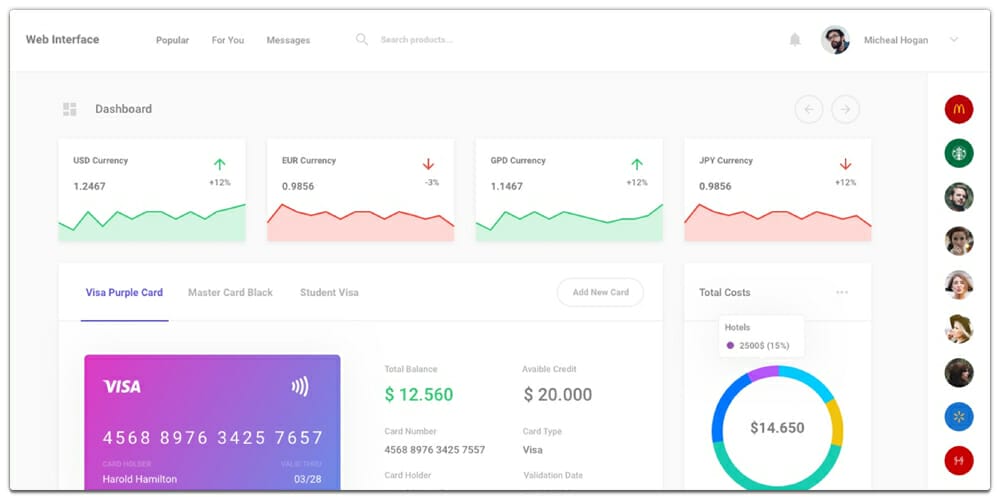Go to next with right arrow button
This screenshot has height=500, width=1000.
[845, 109]
